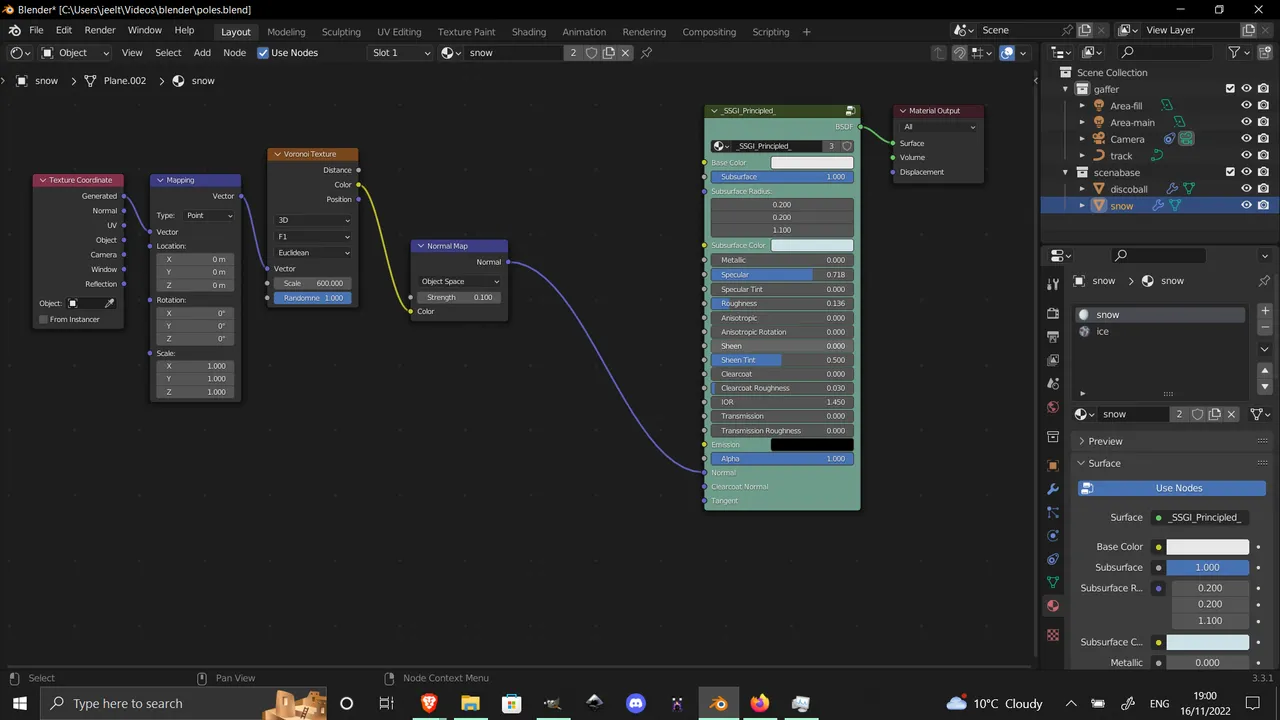Open the View Layer properties tab
The width and height of the screenshot is (1280, 720).
tap(1053, 360)
